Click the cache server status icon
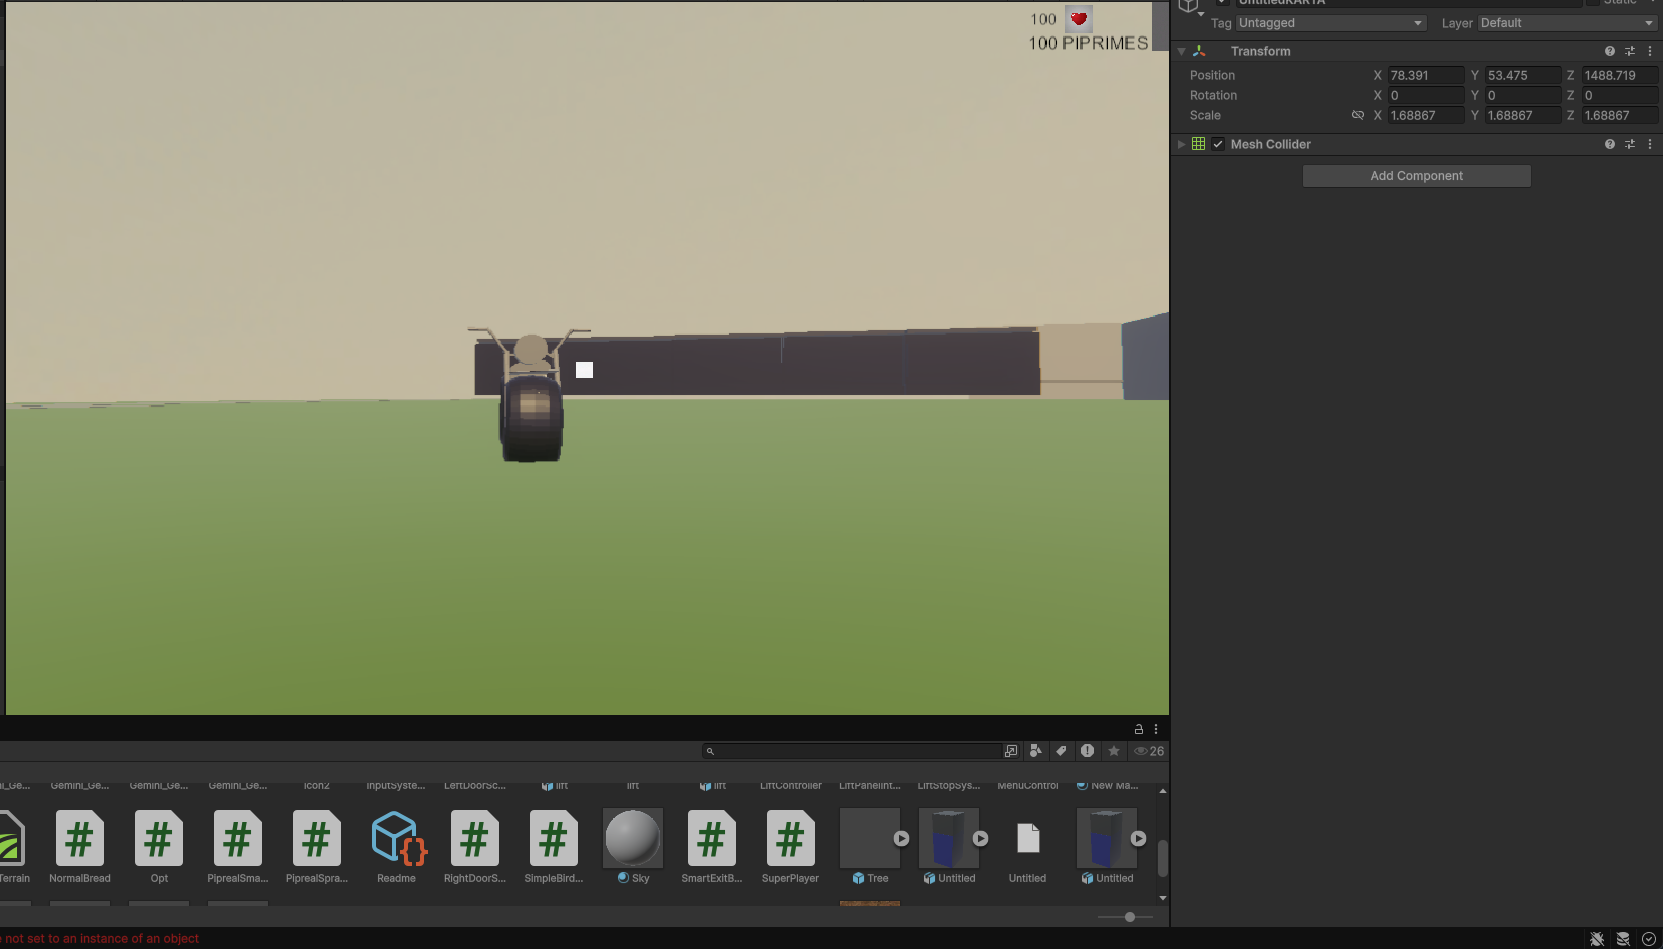Screen dimensions: 1663x949 1623,939
